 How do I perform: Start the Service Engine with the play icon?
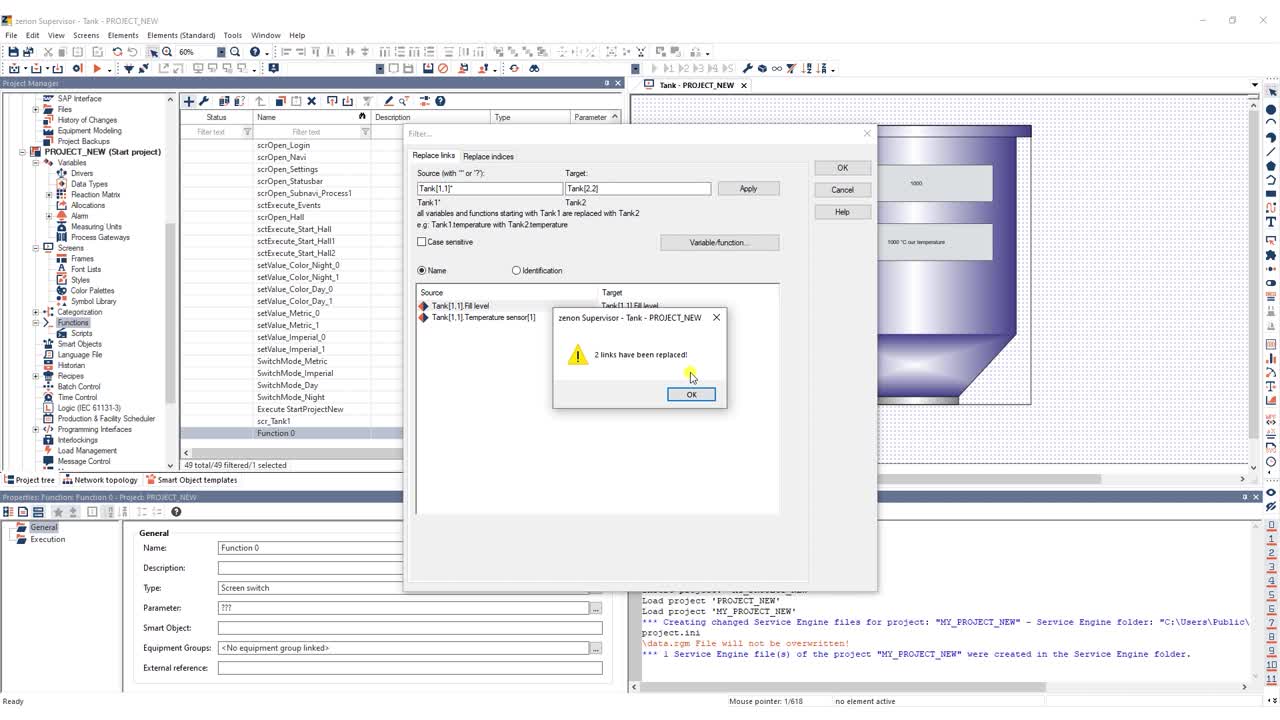97,68
